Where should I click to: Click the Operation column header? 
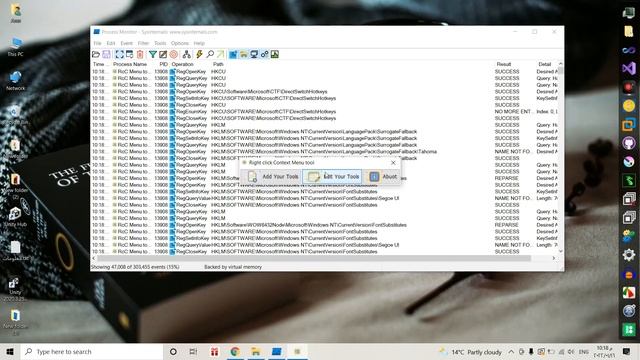[x=182, y=64]
